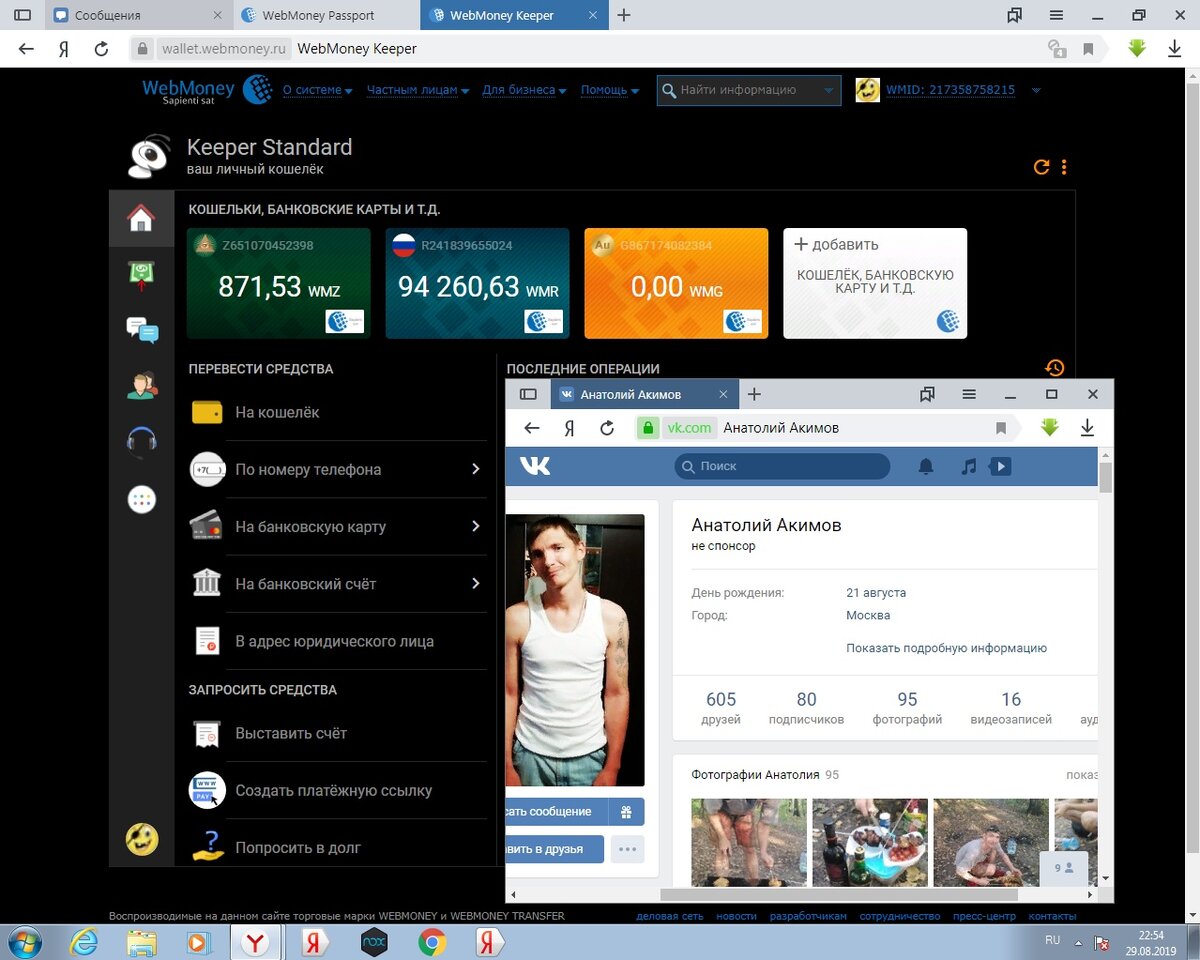This screenshot has height=960, width=1200.
Task: Open the headphones support icon in sidebar
Action: (x=141, y=442)
